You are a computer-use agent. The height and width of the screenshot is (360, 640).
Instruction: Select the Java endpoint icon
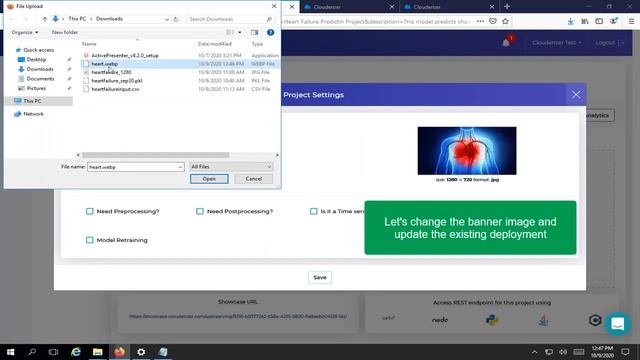tap(543, 320)
